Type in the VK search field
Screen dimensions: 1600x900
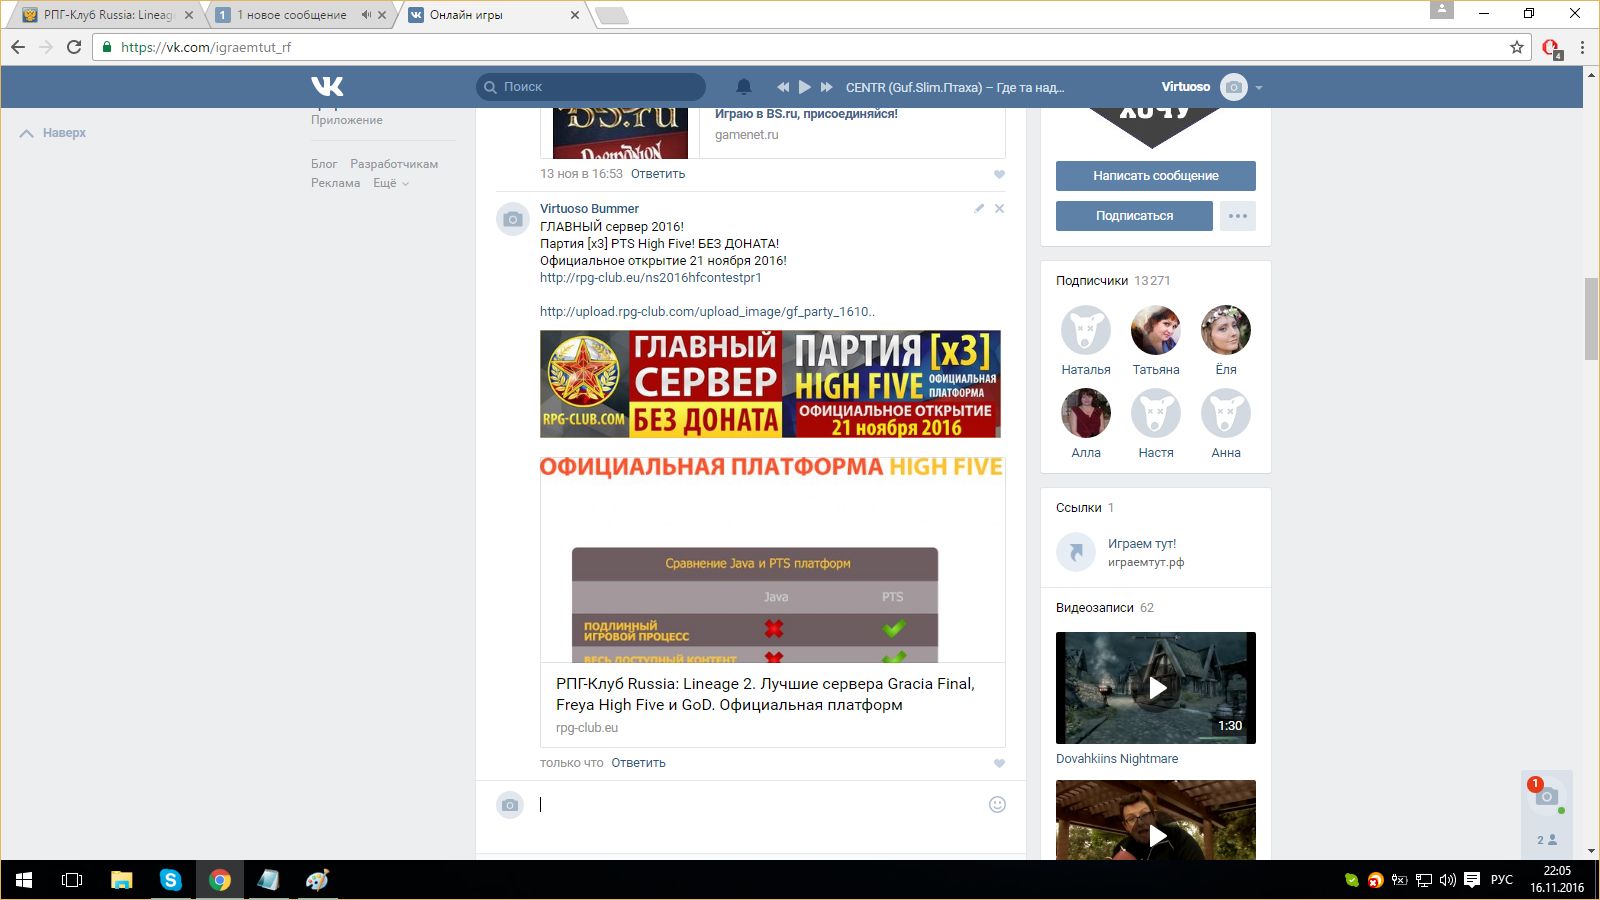pos(600,87)
